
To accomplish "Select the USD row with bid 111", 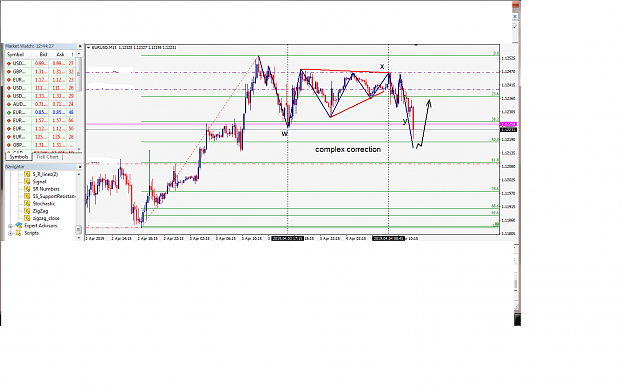I will tap(40, 88).
